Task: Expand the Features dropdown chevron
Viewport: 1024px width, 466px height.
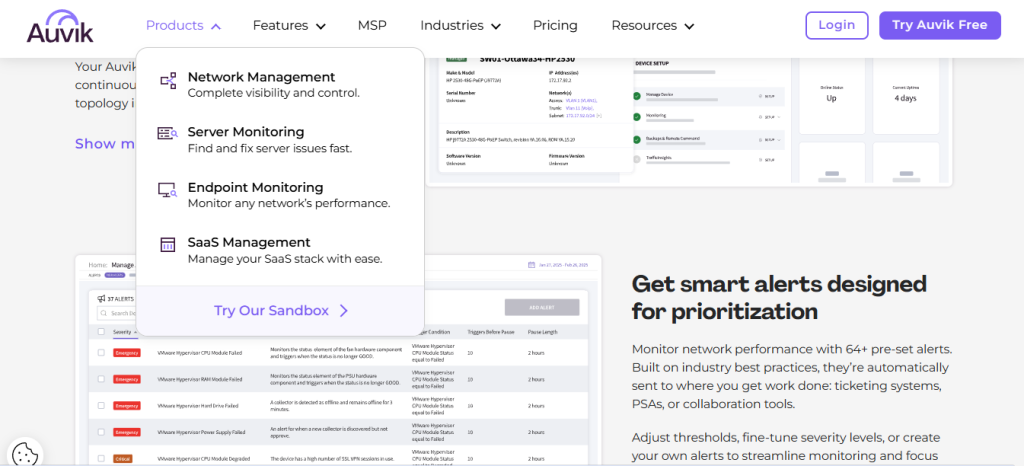Action: pos(321,26)
